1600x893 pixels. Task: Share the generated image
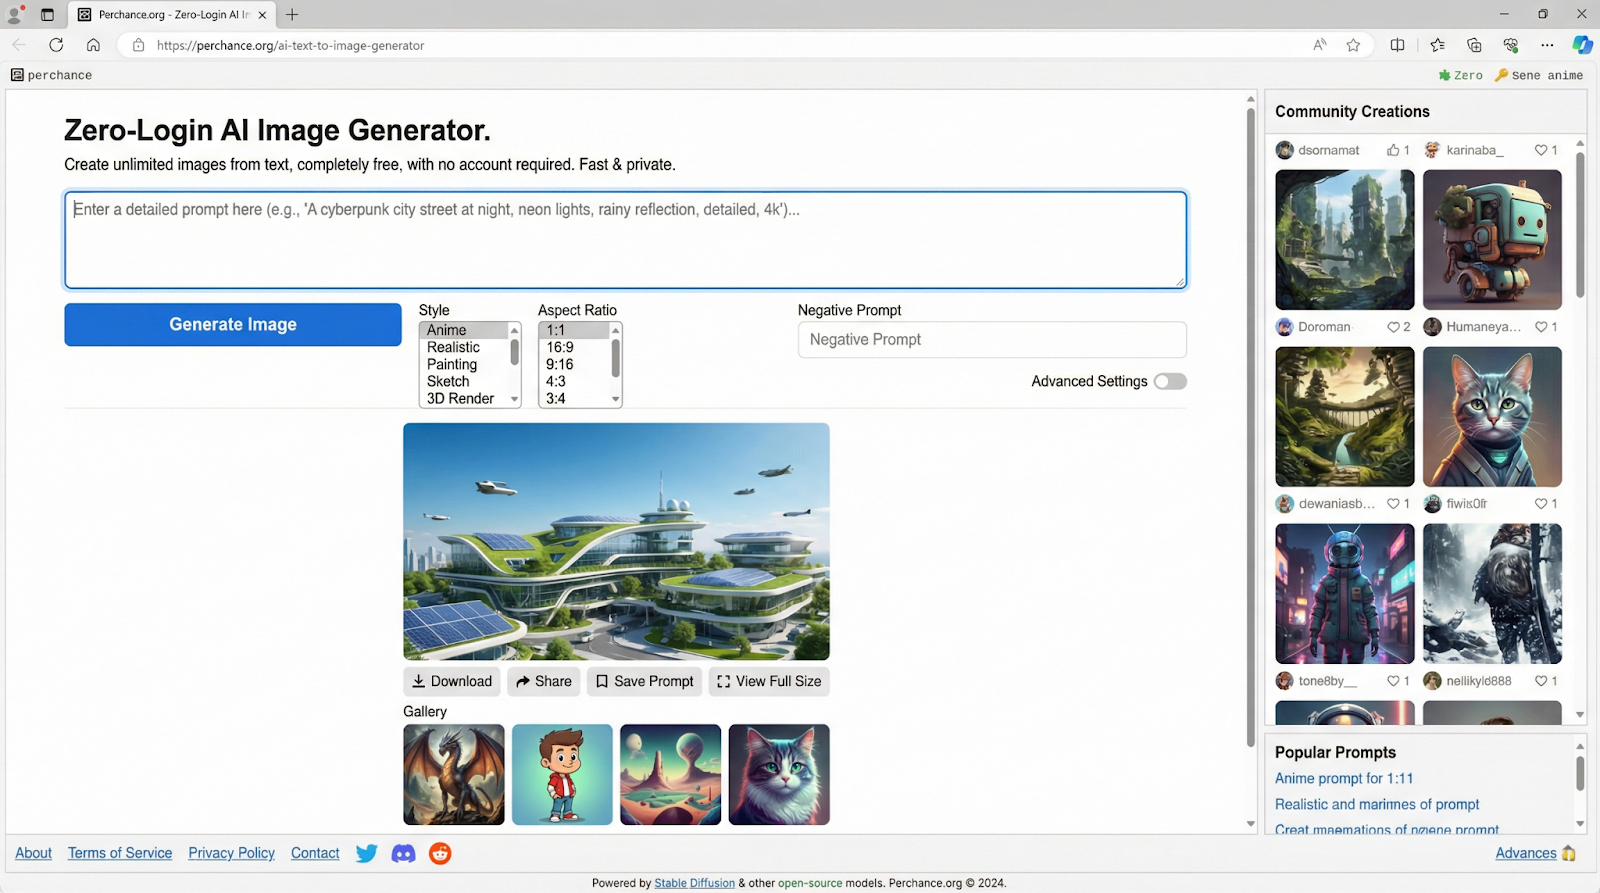click(x=544, y=681)
